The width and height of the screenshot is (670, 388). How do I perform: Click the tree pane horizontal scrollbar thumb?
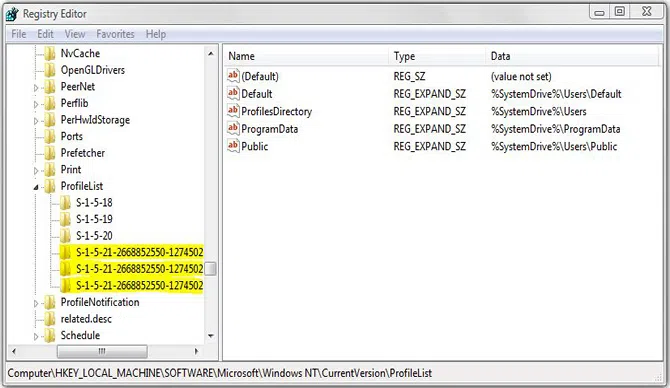(102, 351)
